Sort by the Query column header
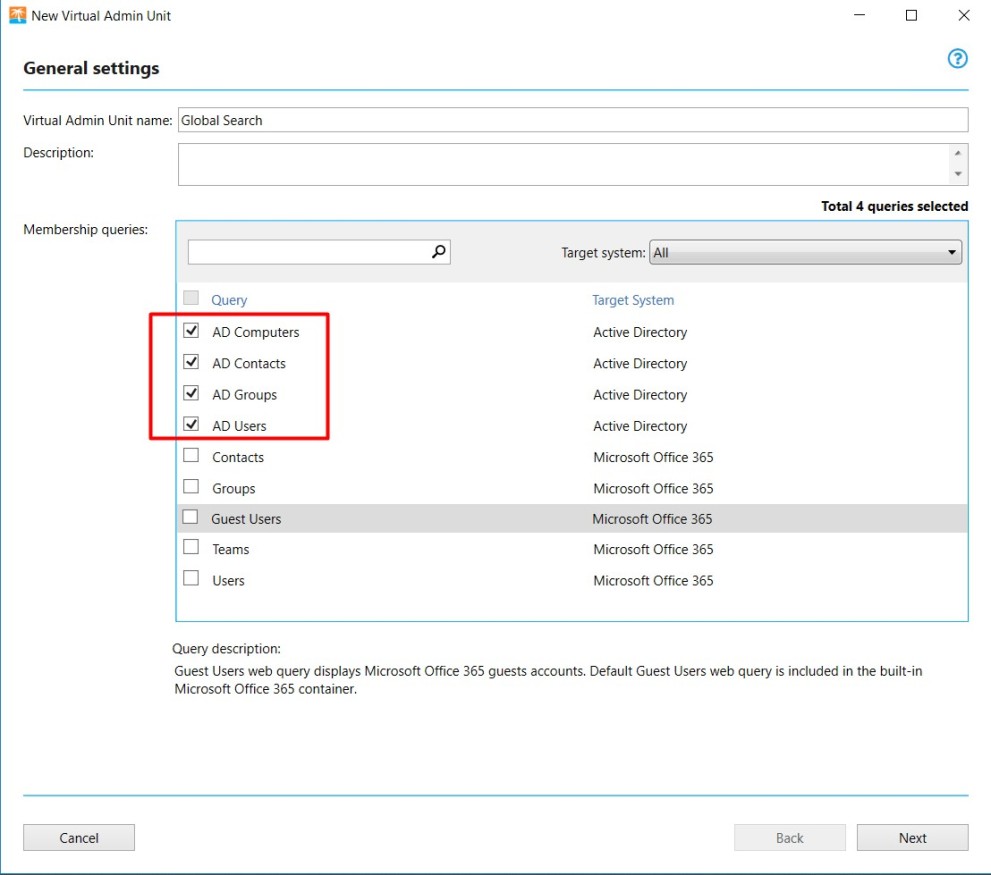This screenshot has height=875, width=991. coord(229,300)
